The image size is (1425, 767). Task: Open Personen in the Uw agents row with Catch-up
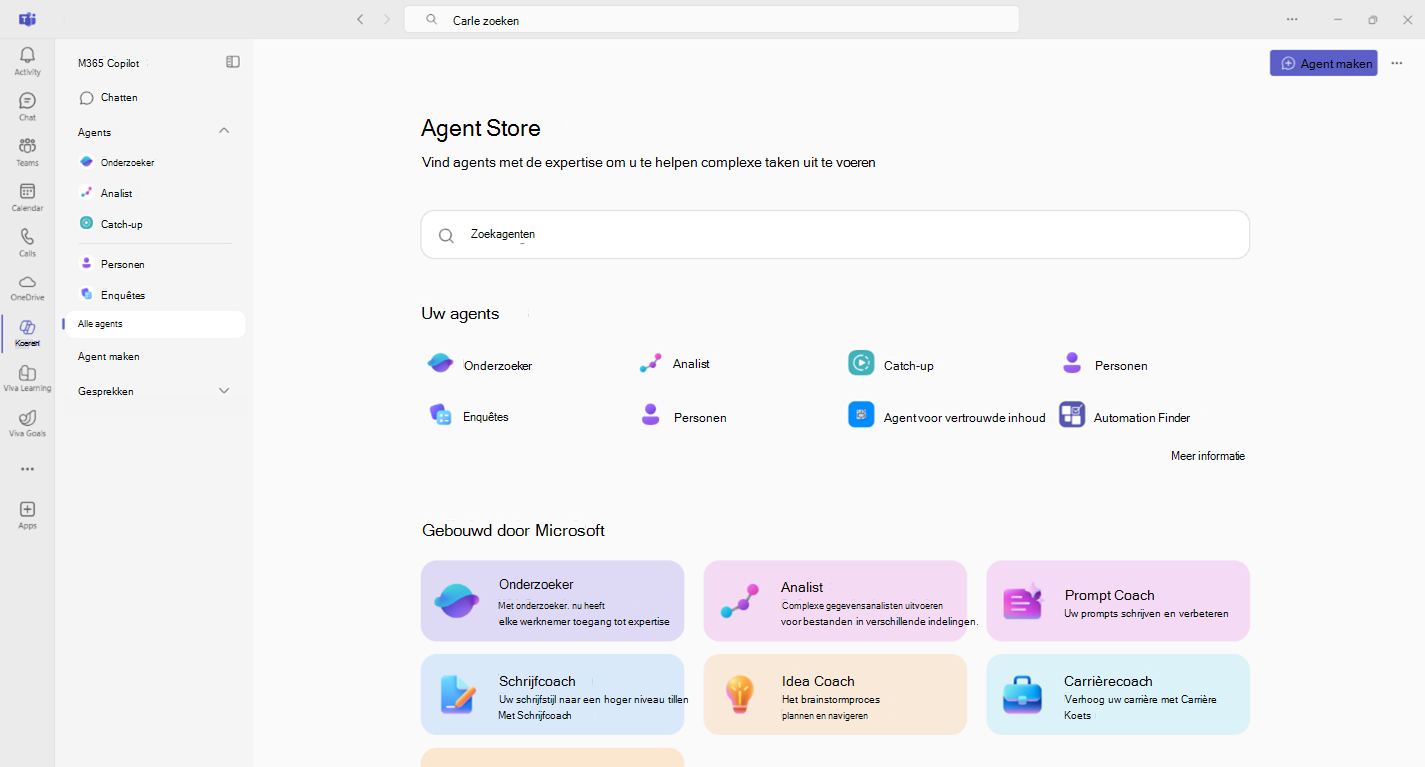[x=1104, y=365]
